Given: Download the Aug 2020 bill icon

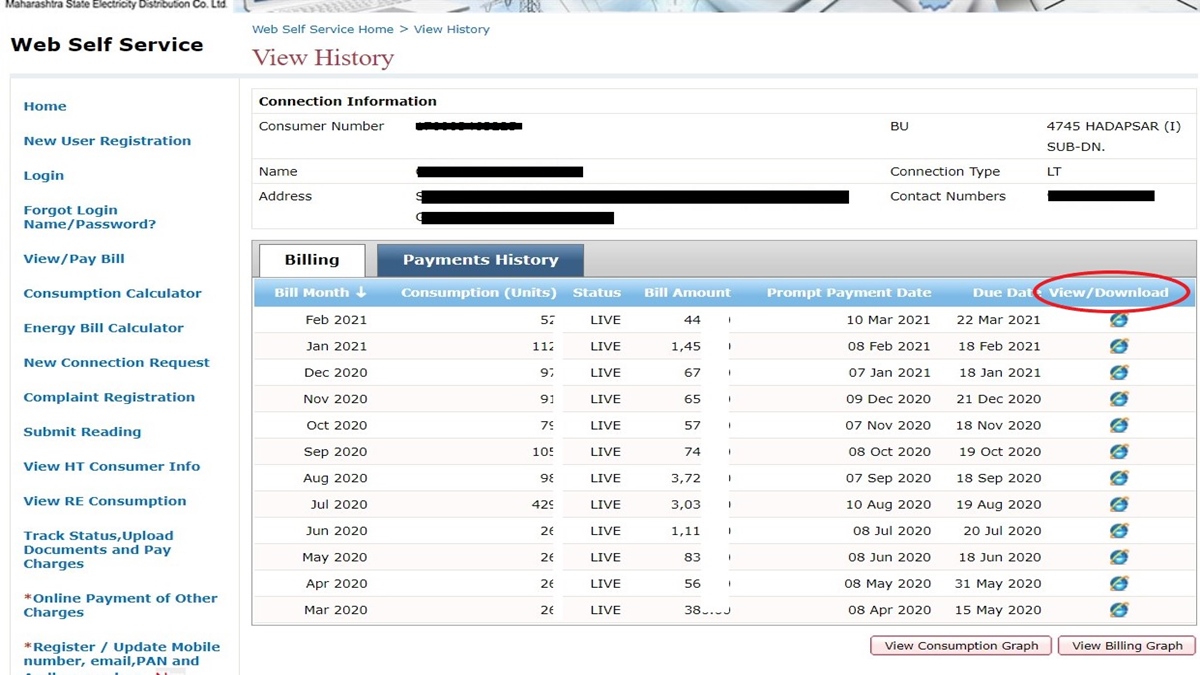Looking at the screenshot, I should click(x=1119, y=478).
